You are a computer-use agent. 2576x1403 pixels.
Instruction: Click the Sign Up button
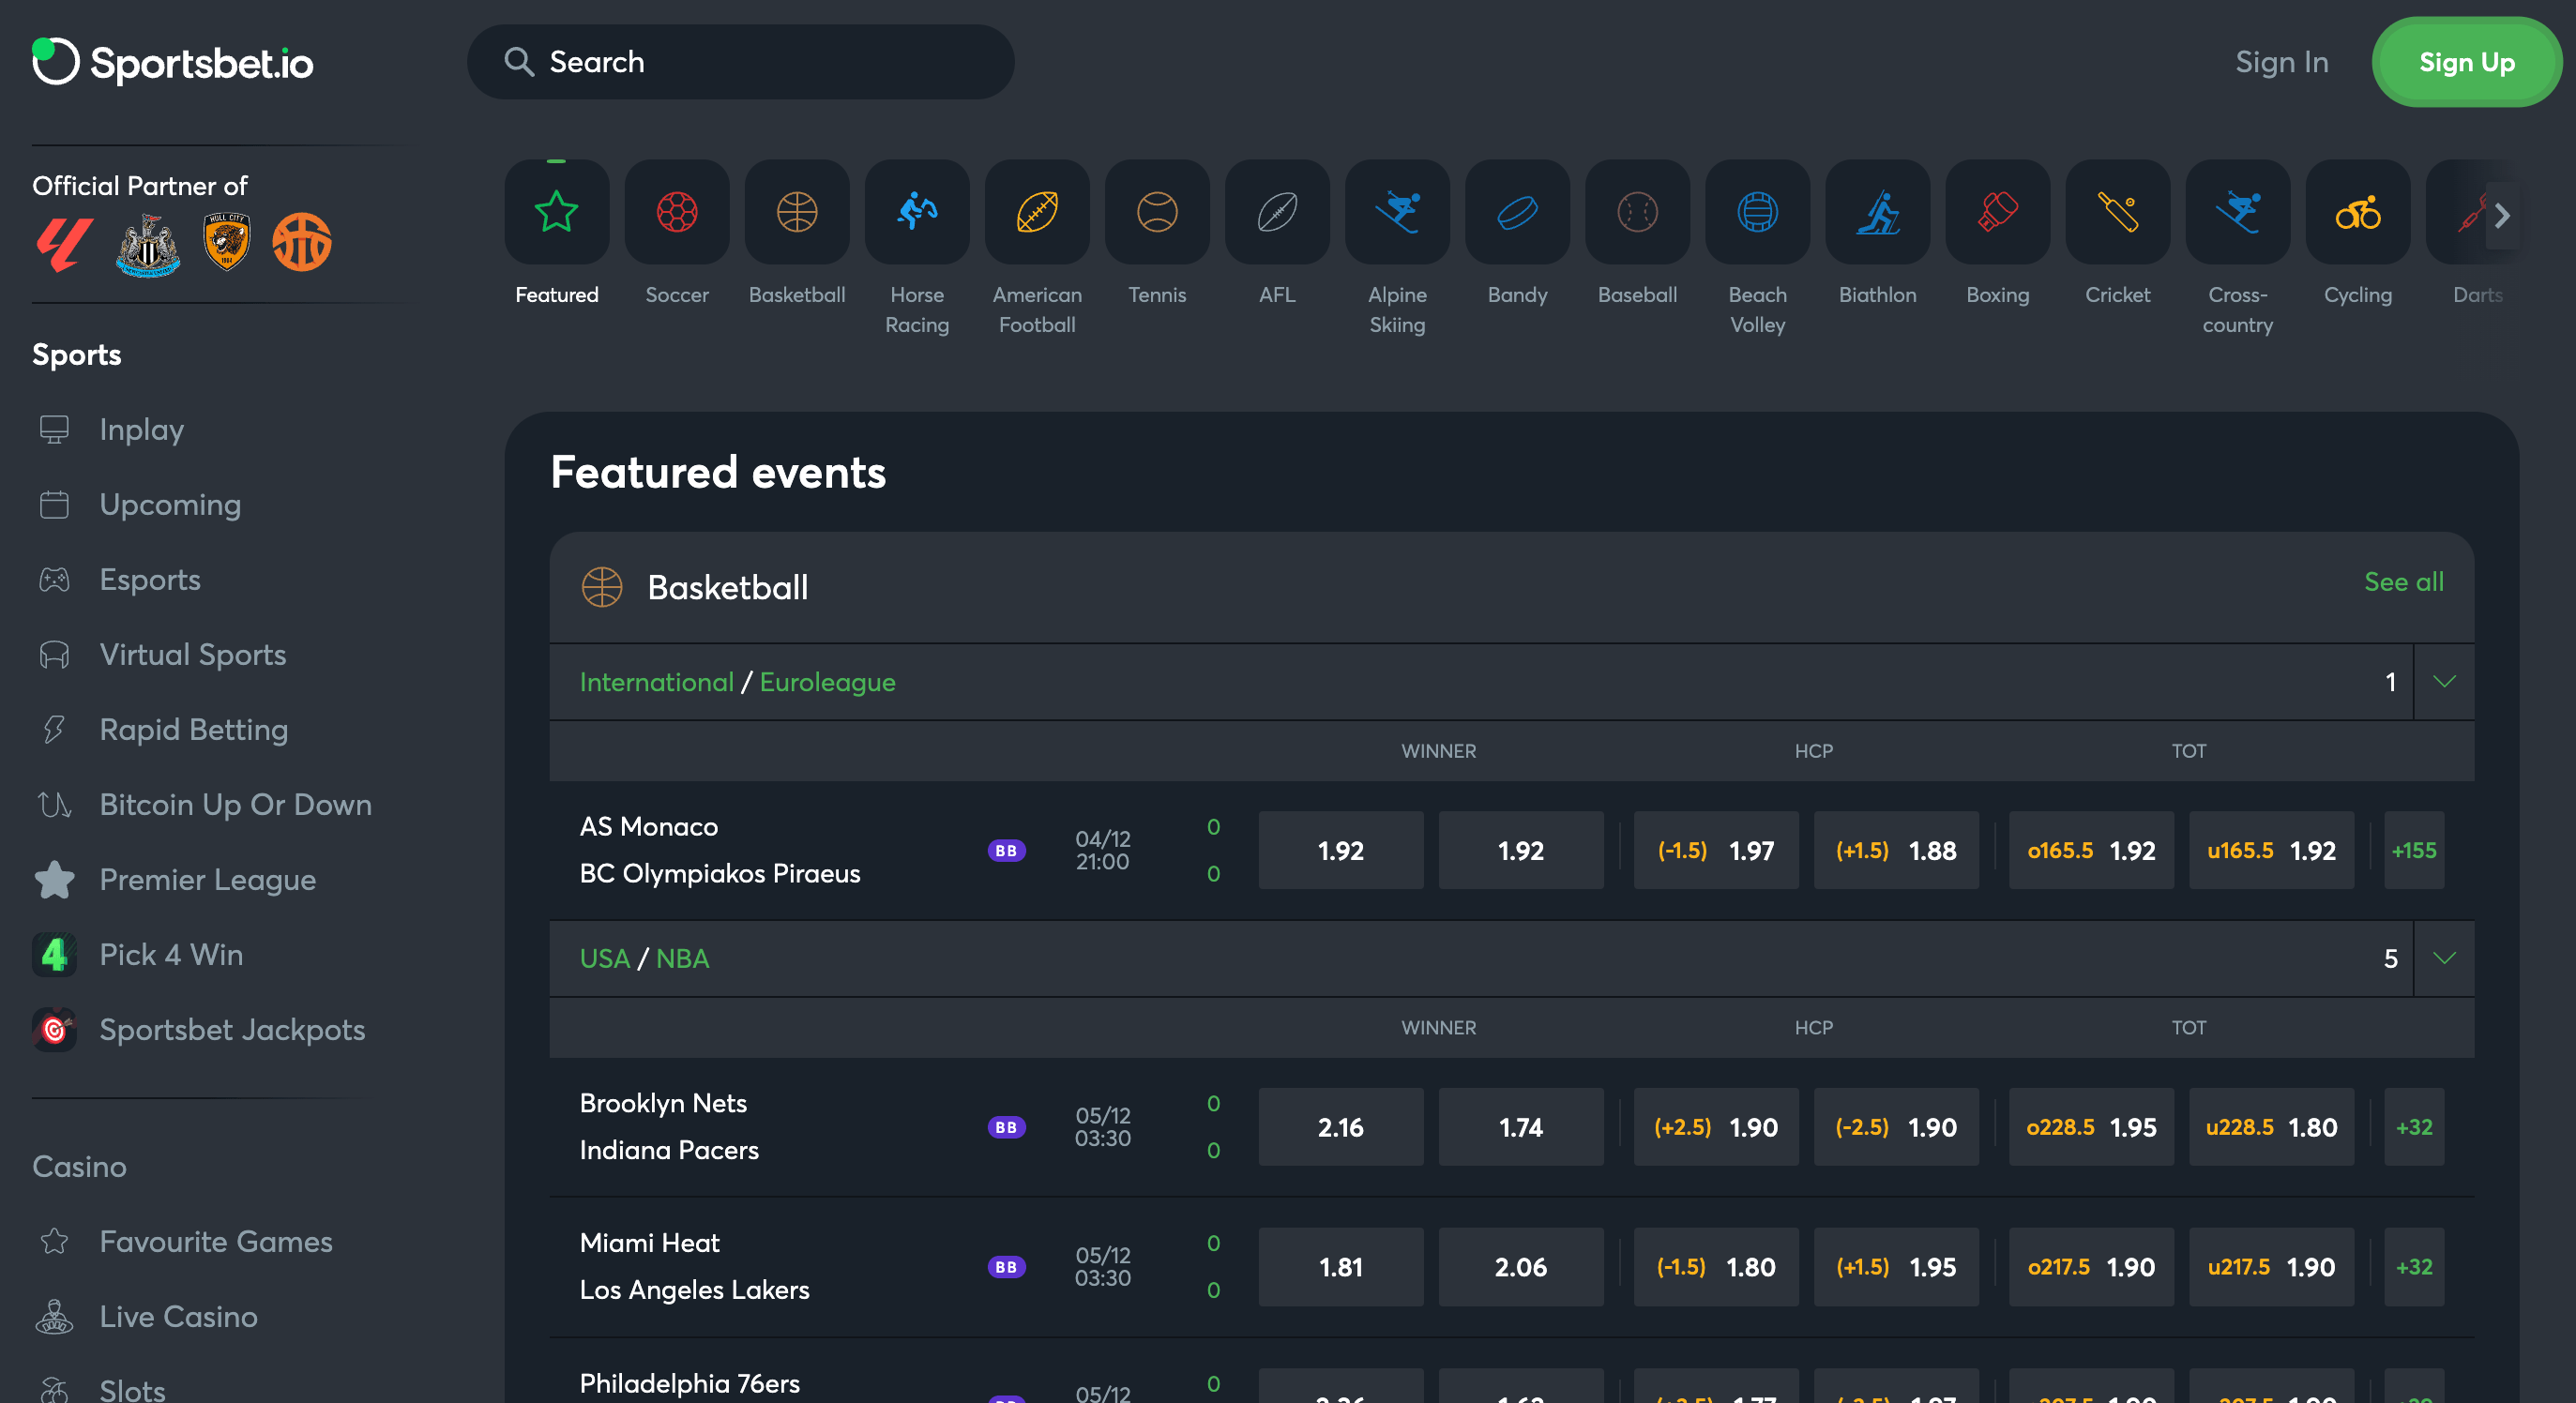[2466, 62]
